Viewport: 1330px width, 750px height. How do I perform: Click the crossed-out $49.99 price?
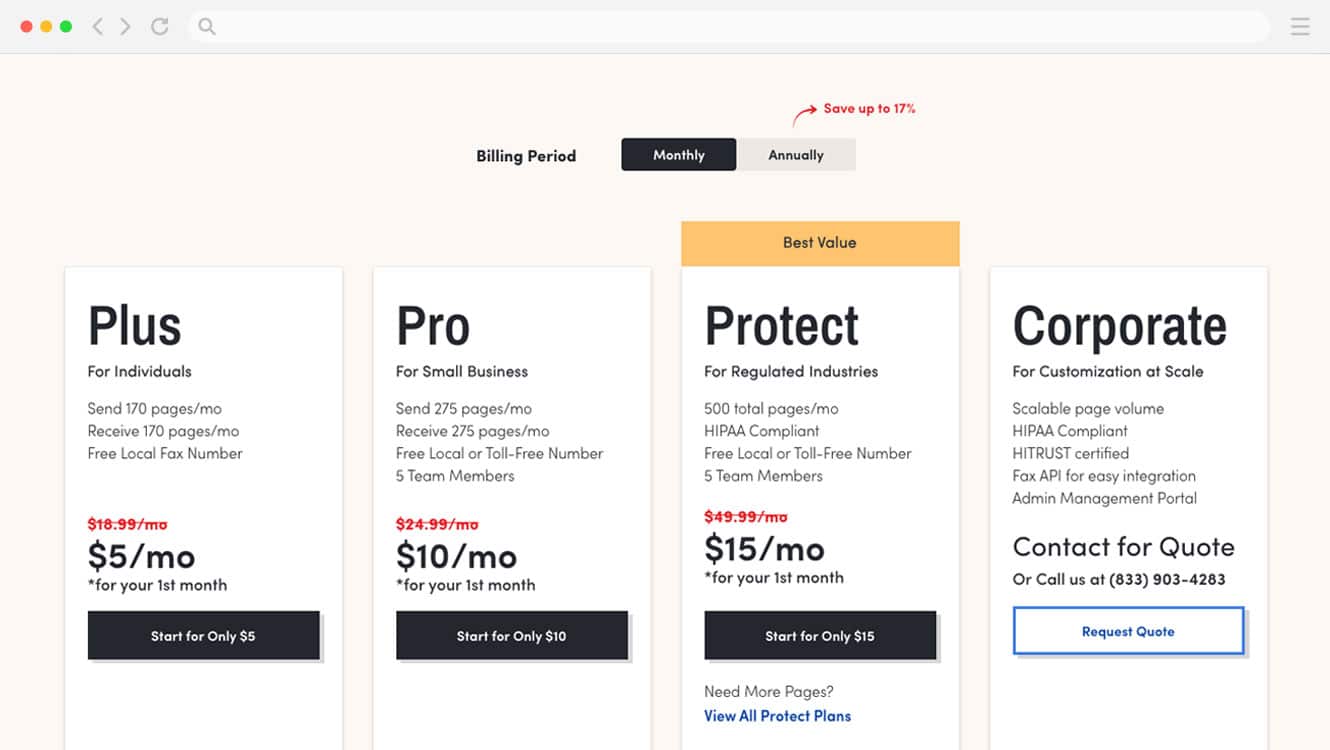pos(743,516)
